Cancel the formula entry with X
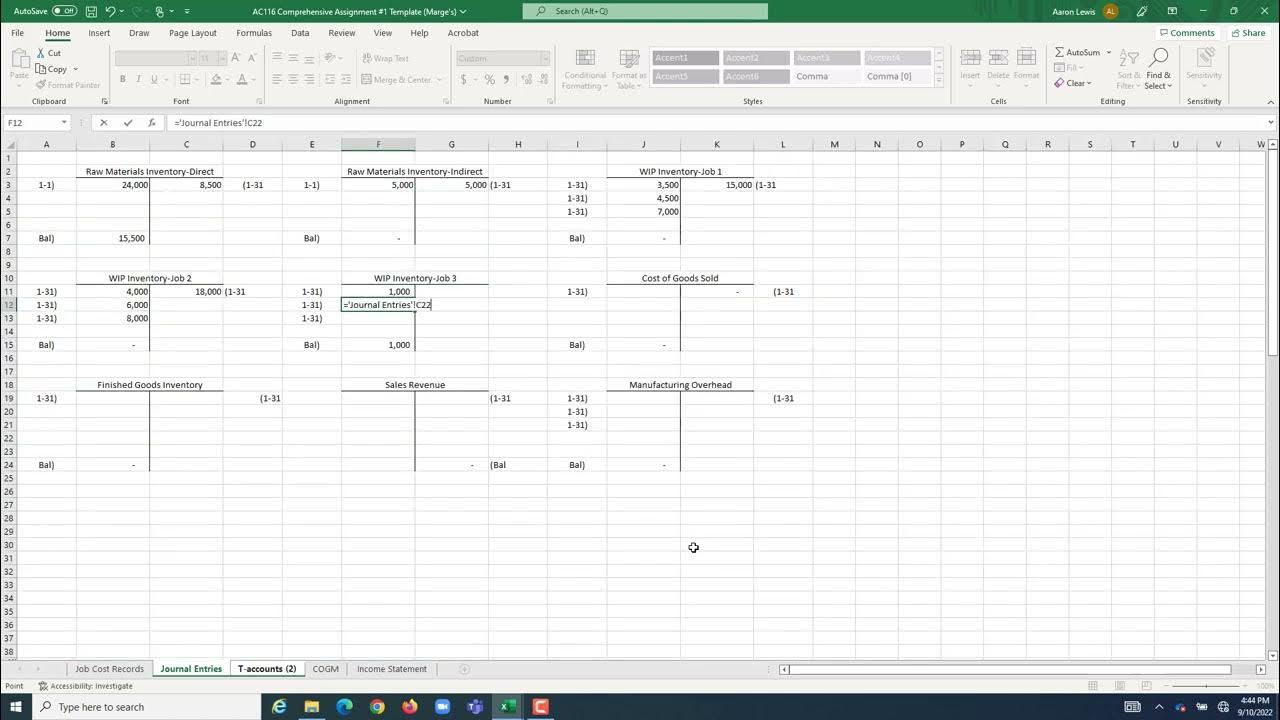This screenshot has width=1280, height=720. (104, 123)
